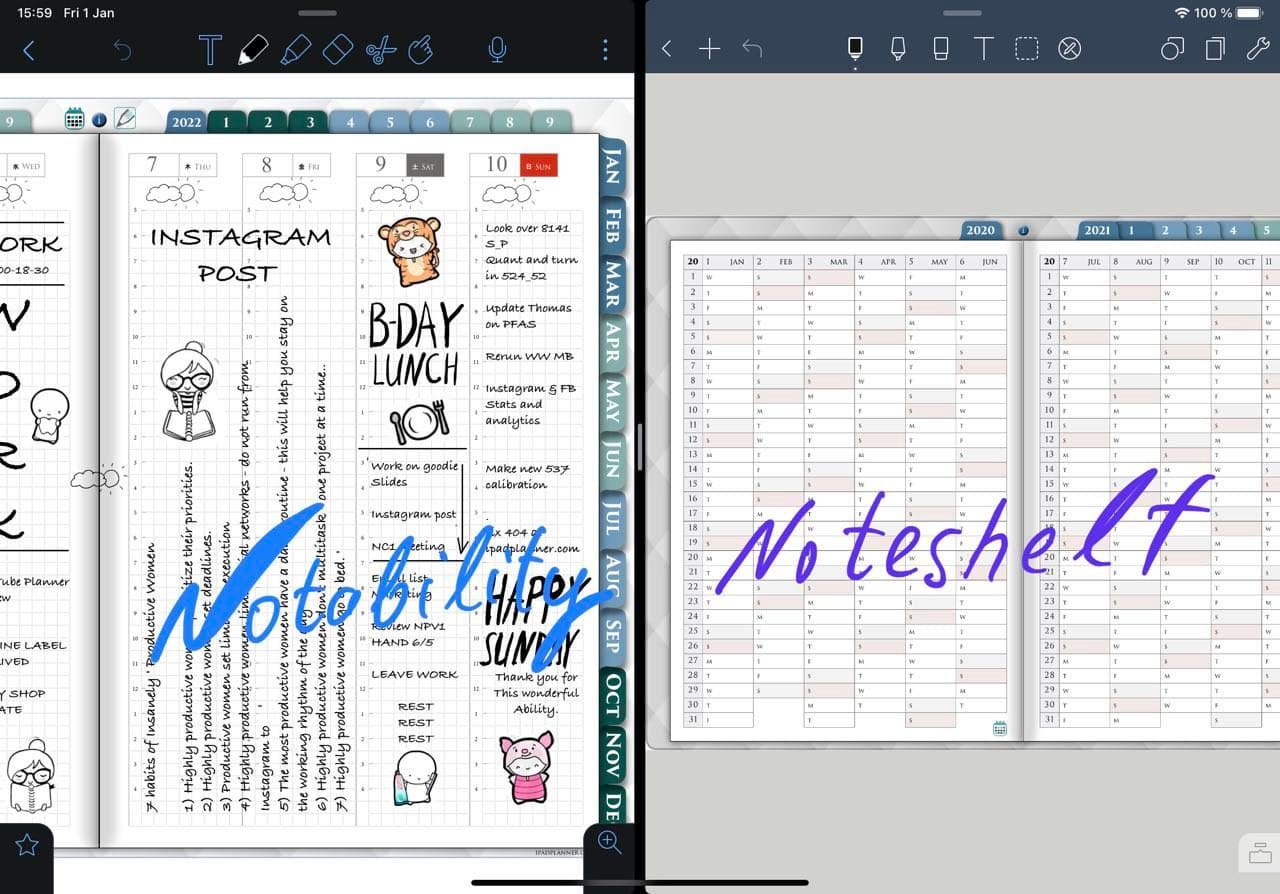Open the Shapes tool in Noteshelf
The image size is (1280, 894).
click(1172, 49)
